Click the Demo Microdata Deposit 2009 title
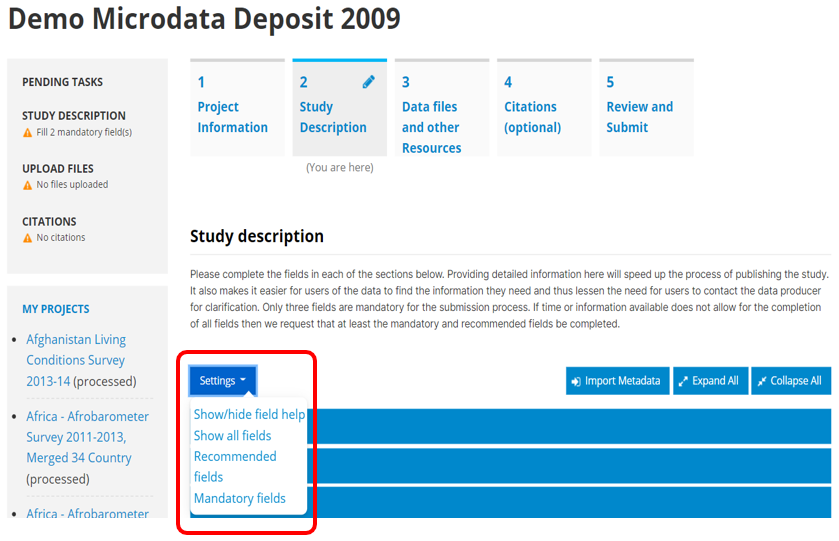This screenshot has width=839, height=541. tap(204, 19)
